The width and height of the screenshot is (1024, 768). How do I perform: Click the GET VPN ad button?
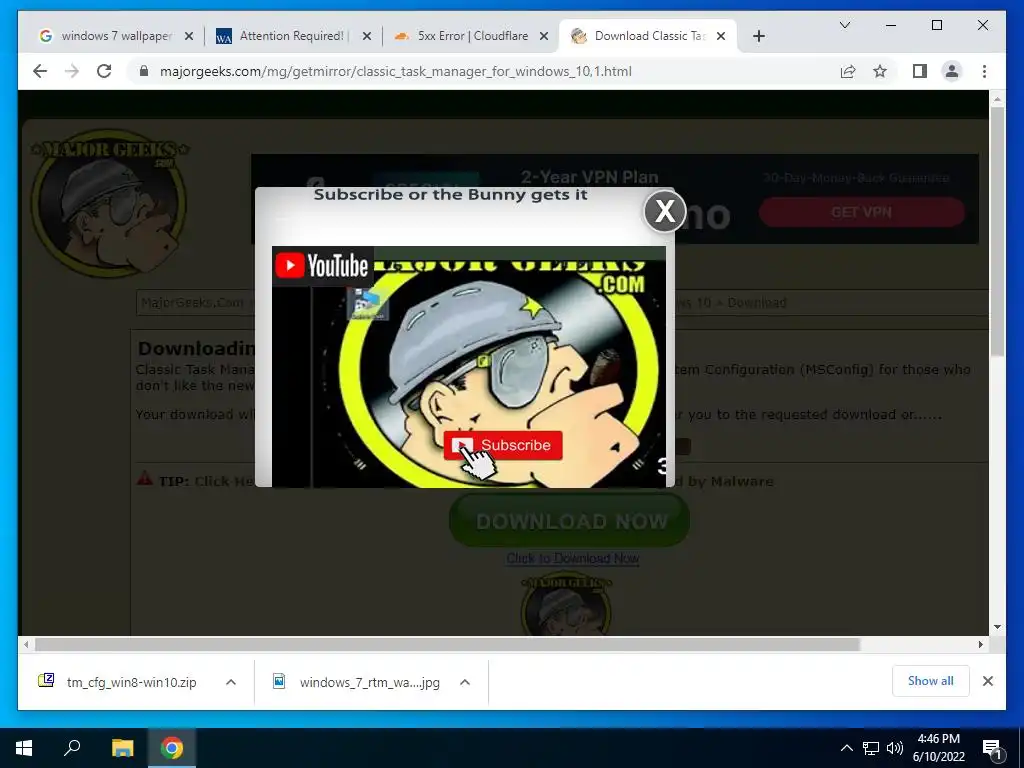861,212
